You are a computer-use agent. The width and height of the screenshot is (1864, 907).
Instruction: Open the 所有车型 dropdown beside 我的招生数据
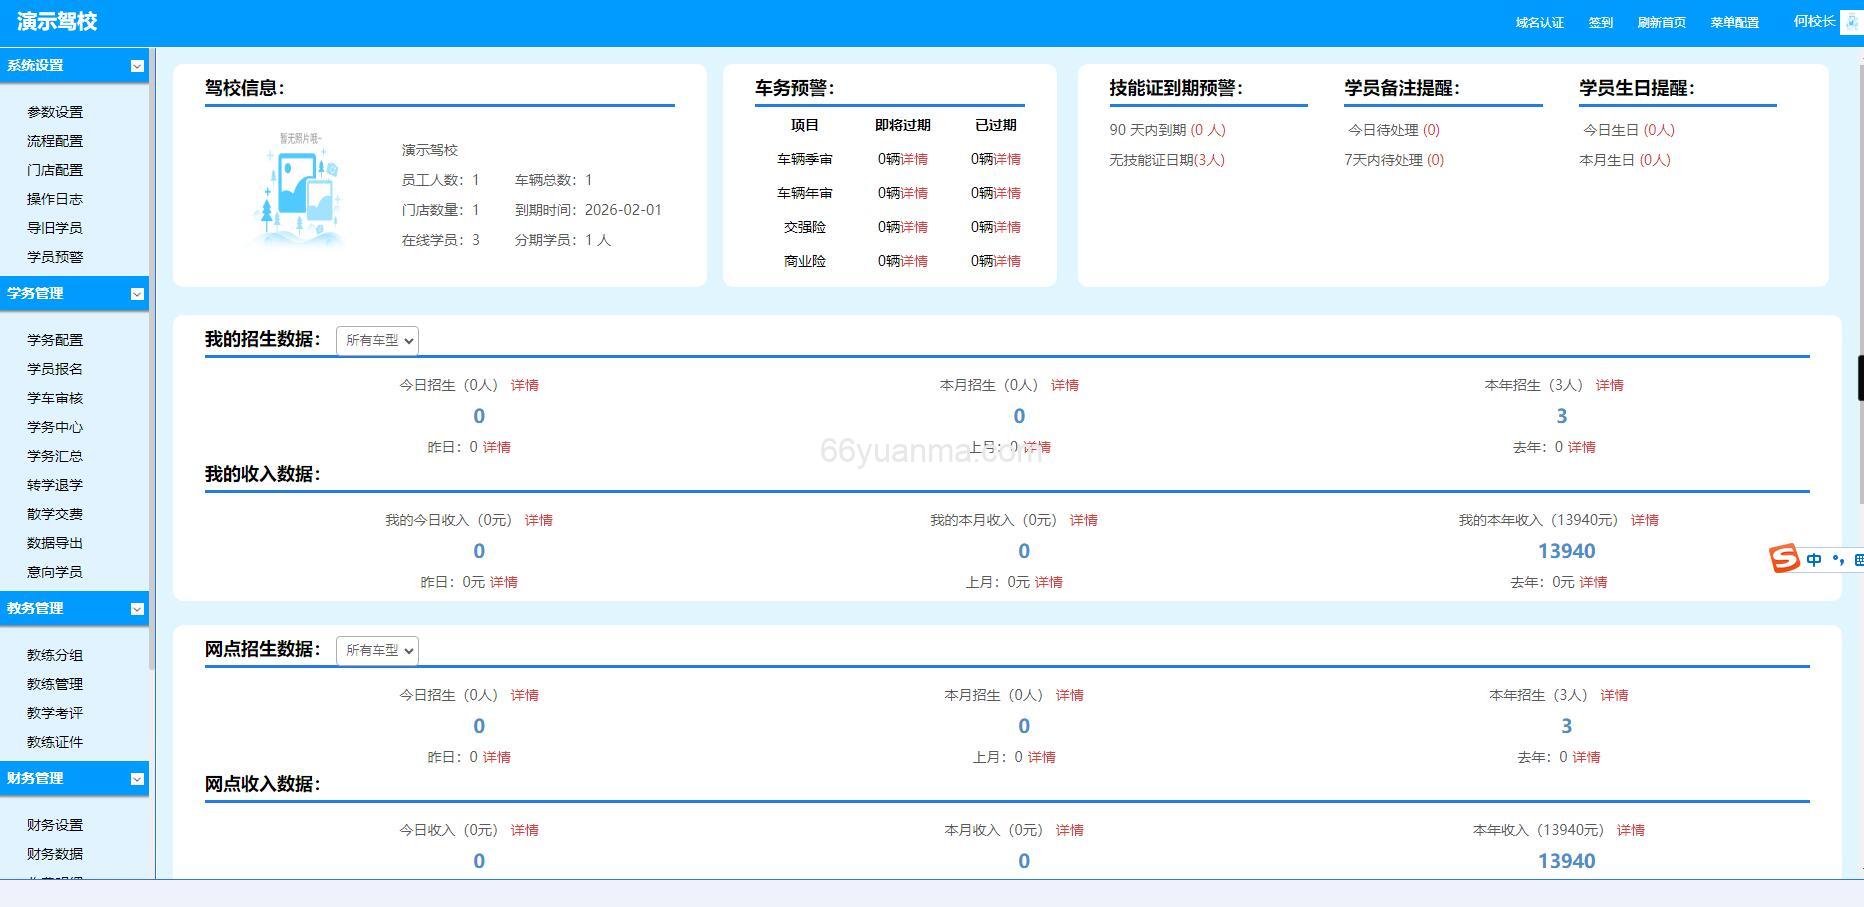(377, 340)
